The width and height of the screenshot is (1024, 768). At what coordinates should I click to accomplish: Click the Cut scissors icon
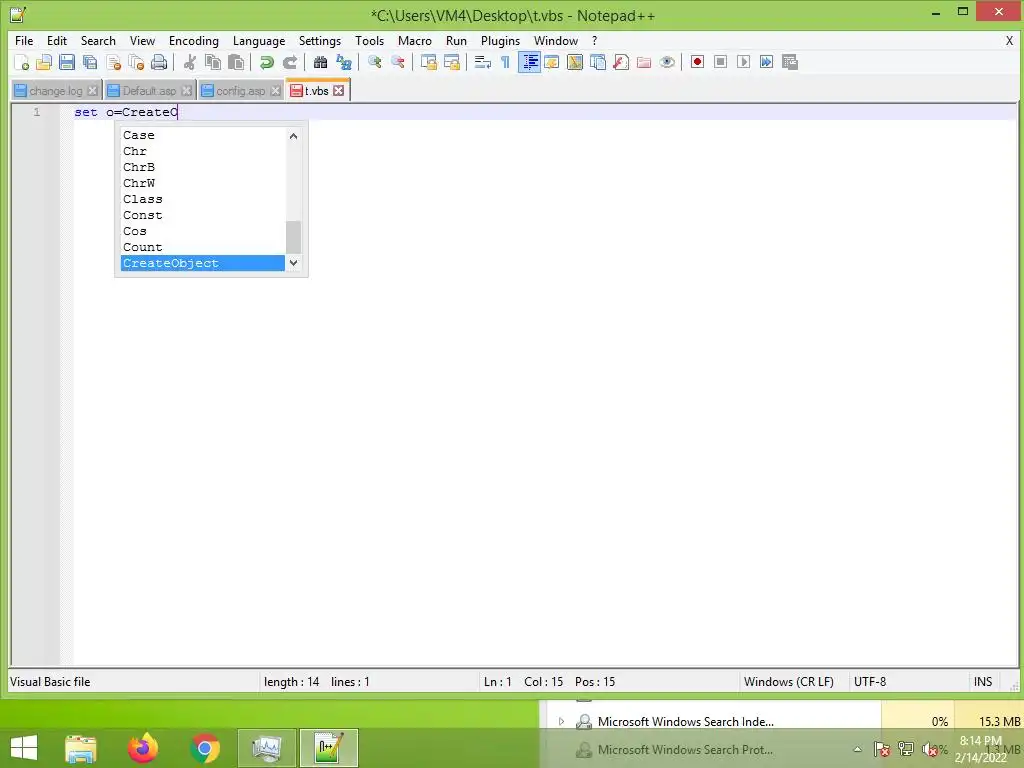(189, 62)
